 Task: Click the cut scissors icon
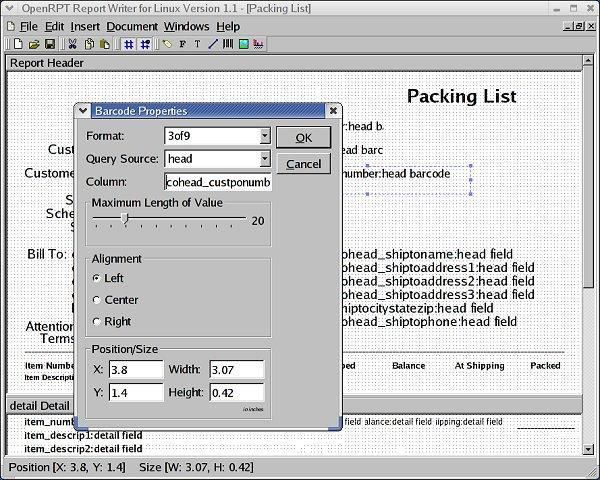[72, 44]
